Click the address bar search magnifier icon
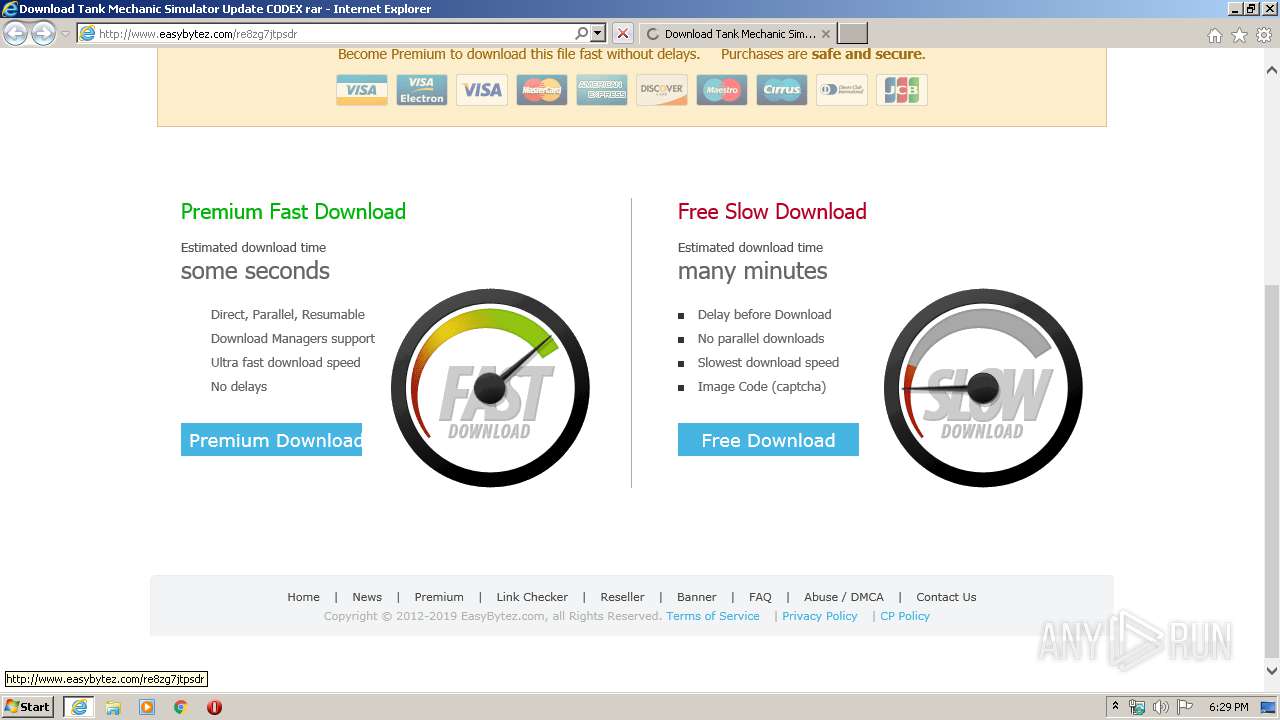 [x=582, y=34]
